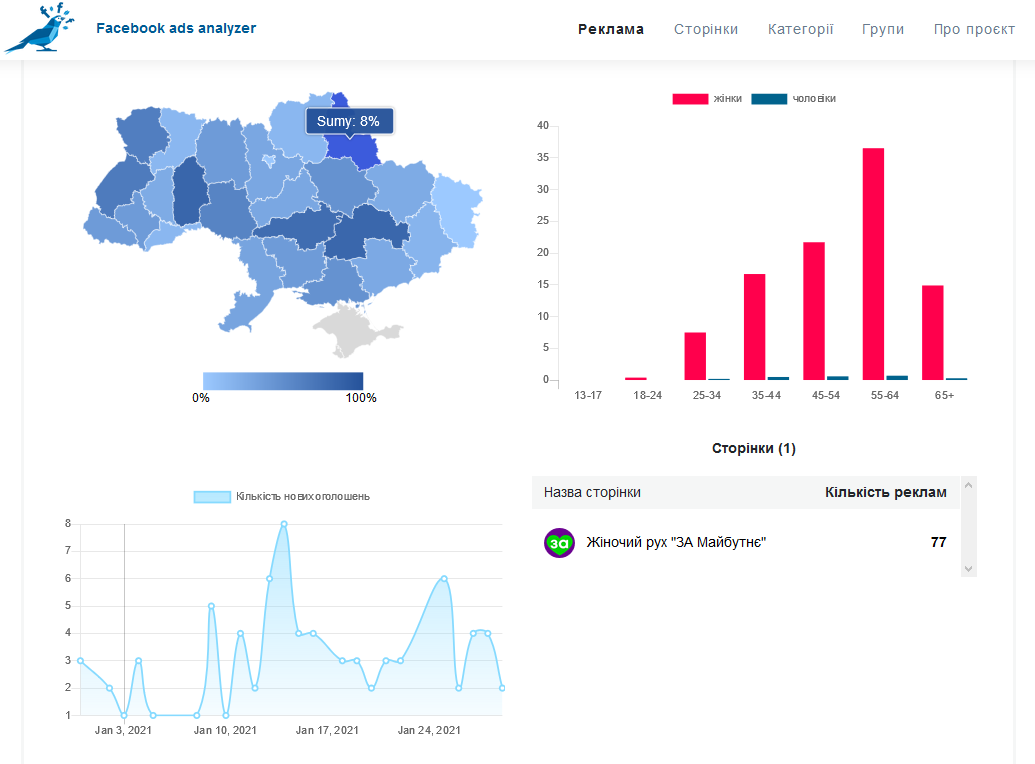Image resolution: width=1035 pixels, height=764 pixels.
Task: Toggle the 'Кількість нових оголошень' legend box
Action: coord(212,497)
